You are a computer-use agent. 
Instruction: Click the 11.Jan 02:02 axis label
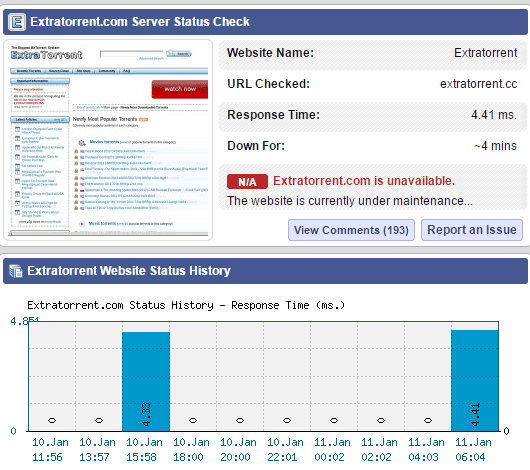[x=379, y=450]
